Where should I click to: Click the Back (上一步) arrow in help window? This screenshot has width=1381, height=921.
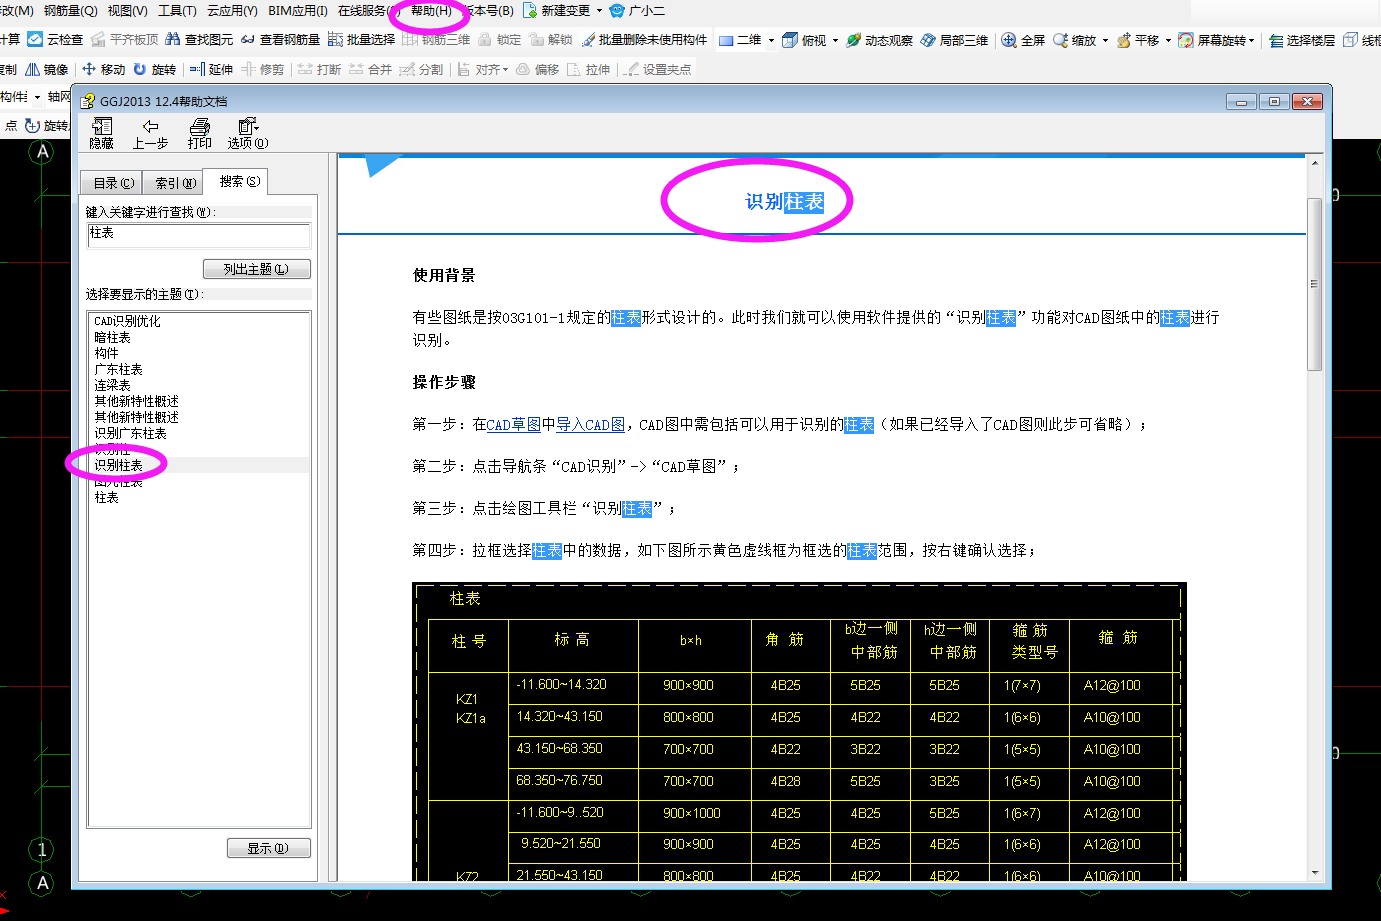150,133
